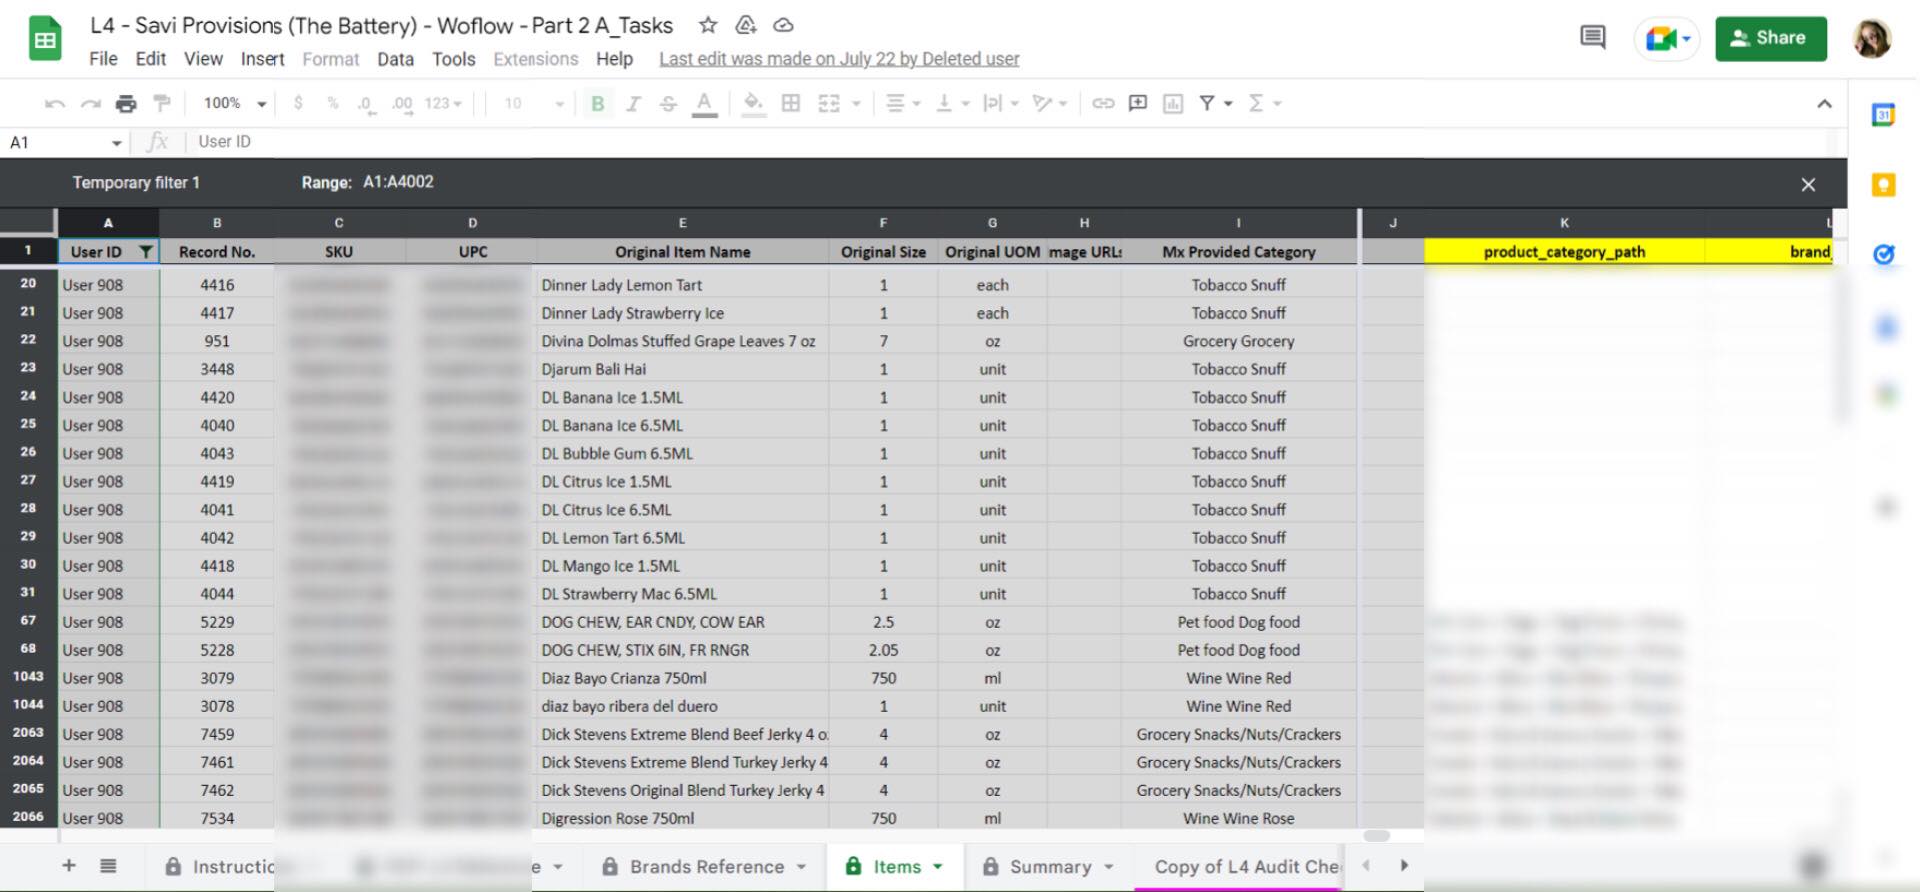Open the name box dropdown

[x=117, y=143]
